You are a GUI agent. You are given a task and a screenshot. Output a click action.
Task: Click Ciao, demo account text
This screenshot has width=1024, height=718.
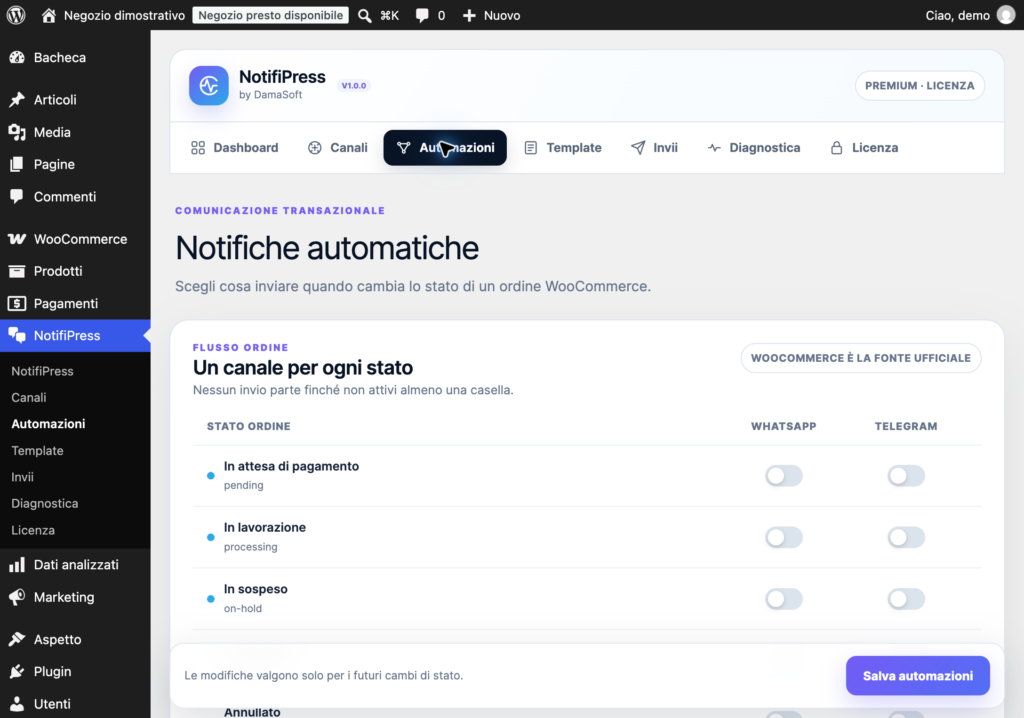957,16
